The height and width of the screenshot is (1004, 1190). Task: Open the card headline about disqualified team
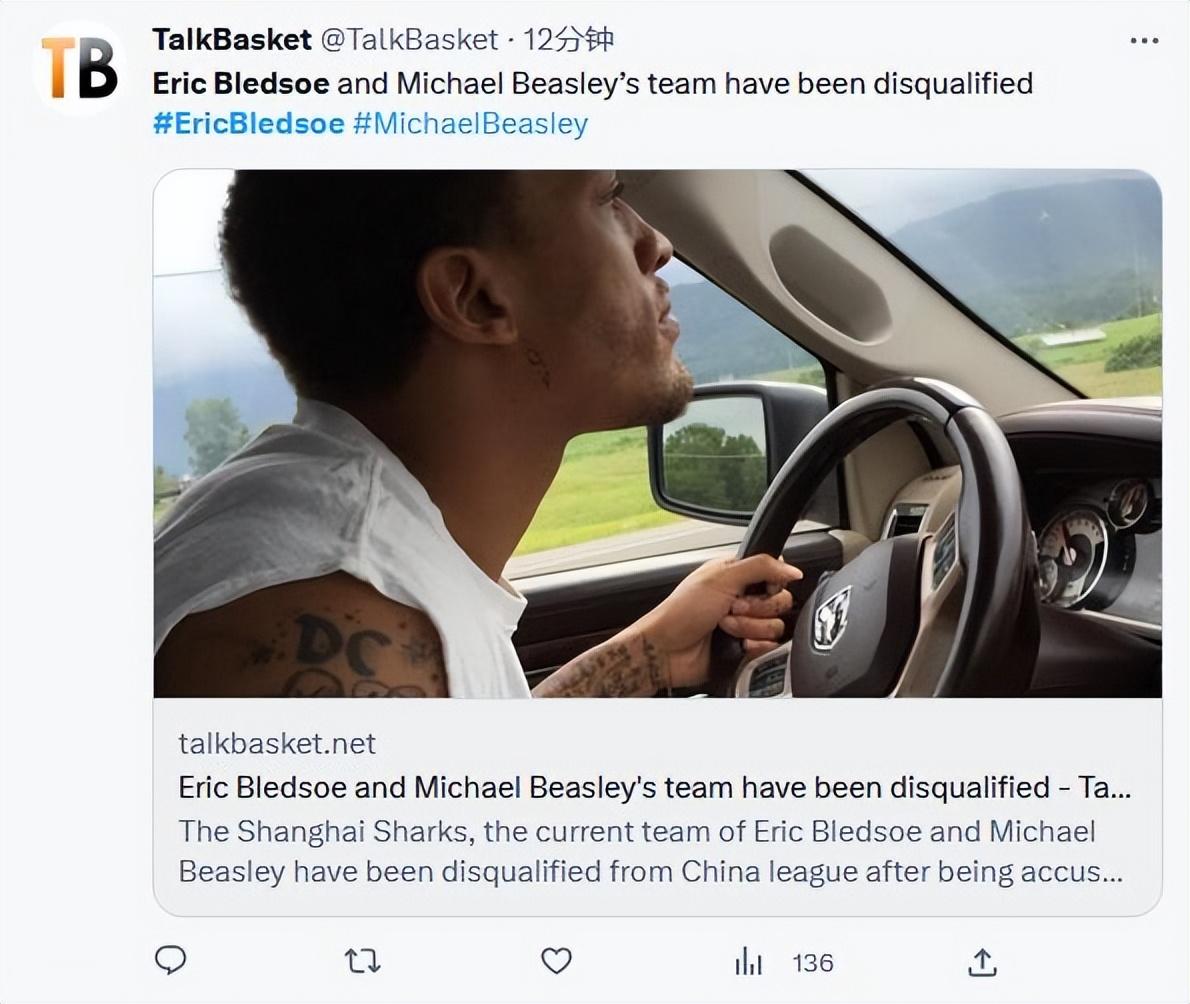click(654, 787)
